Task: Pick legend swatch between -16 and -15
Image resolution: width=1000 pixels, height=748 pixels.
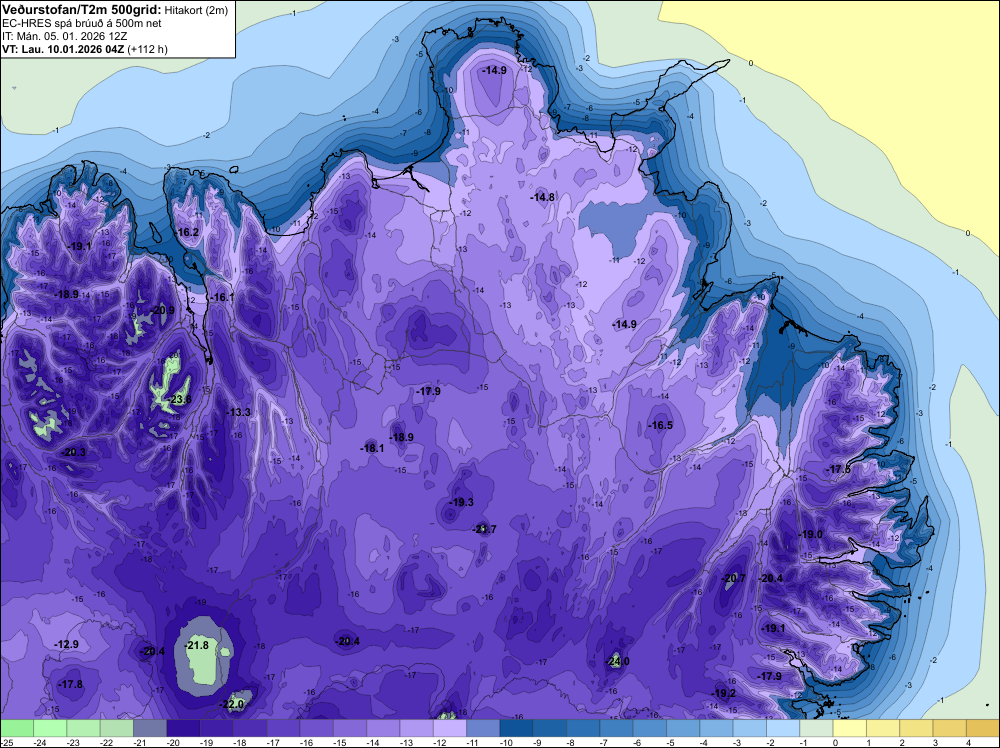Action: pyautogui.click(x=316, y=728)
